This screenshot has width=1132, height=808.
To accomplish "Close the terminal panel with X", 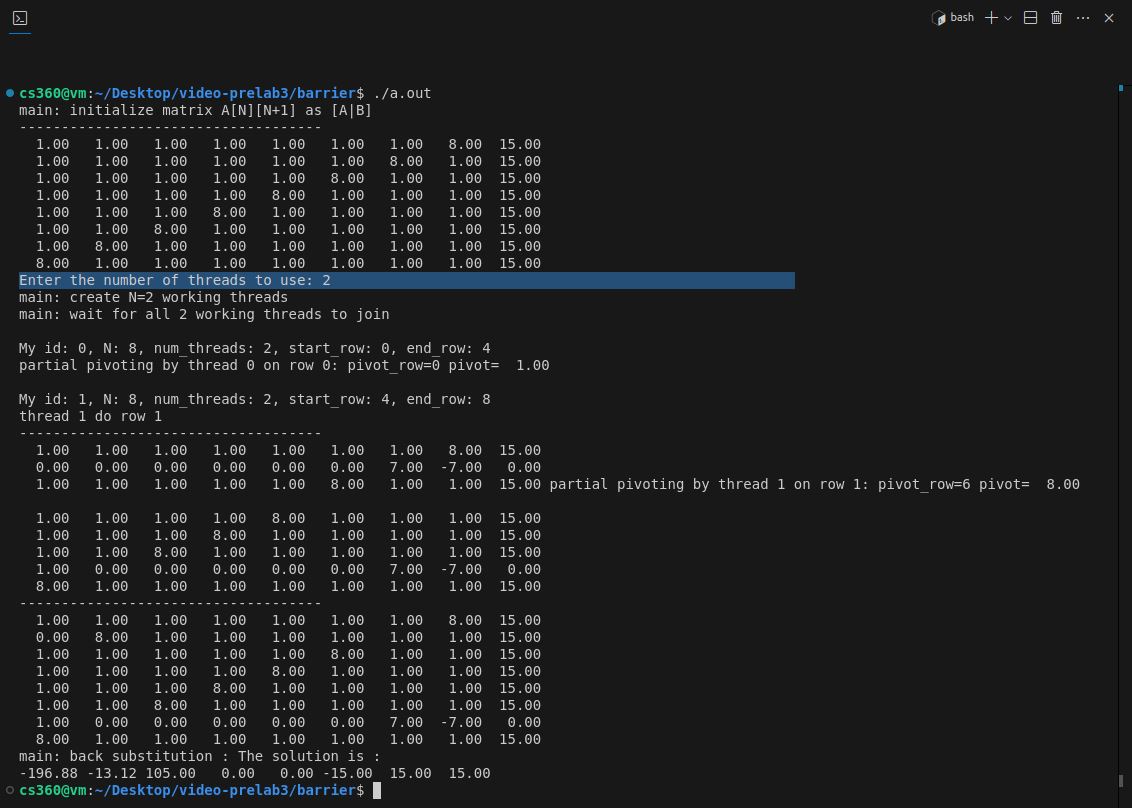I will tap(1109, 18).
